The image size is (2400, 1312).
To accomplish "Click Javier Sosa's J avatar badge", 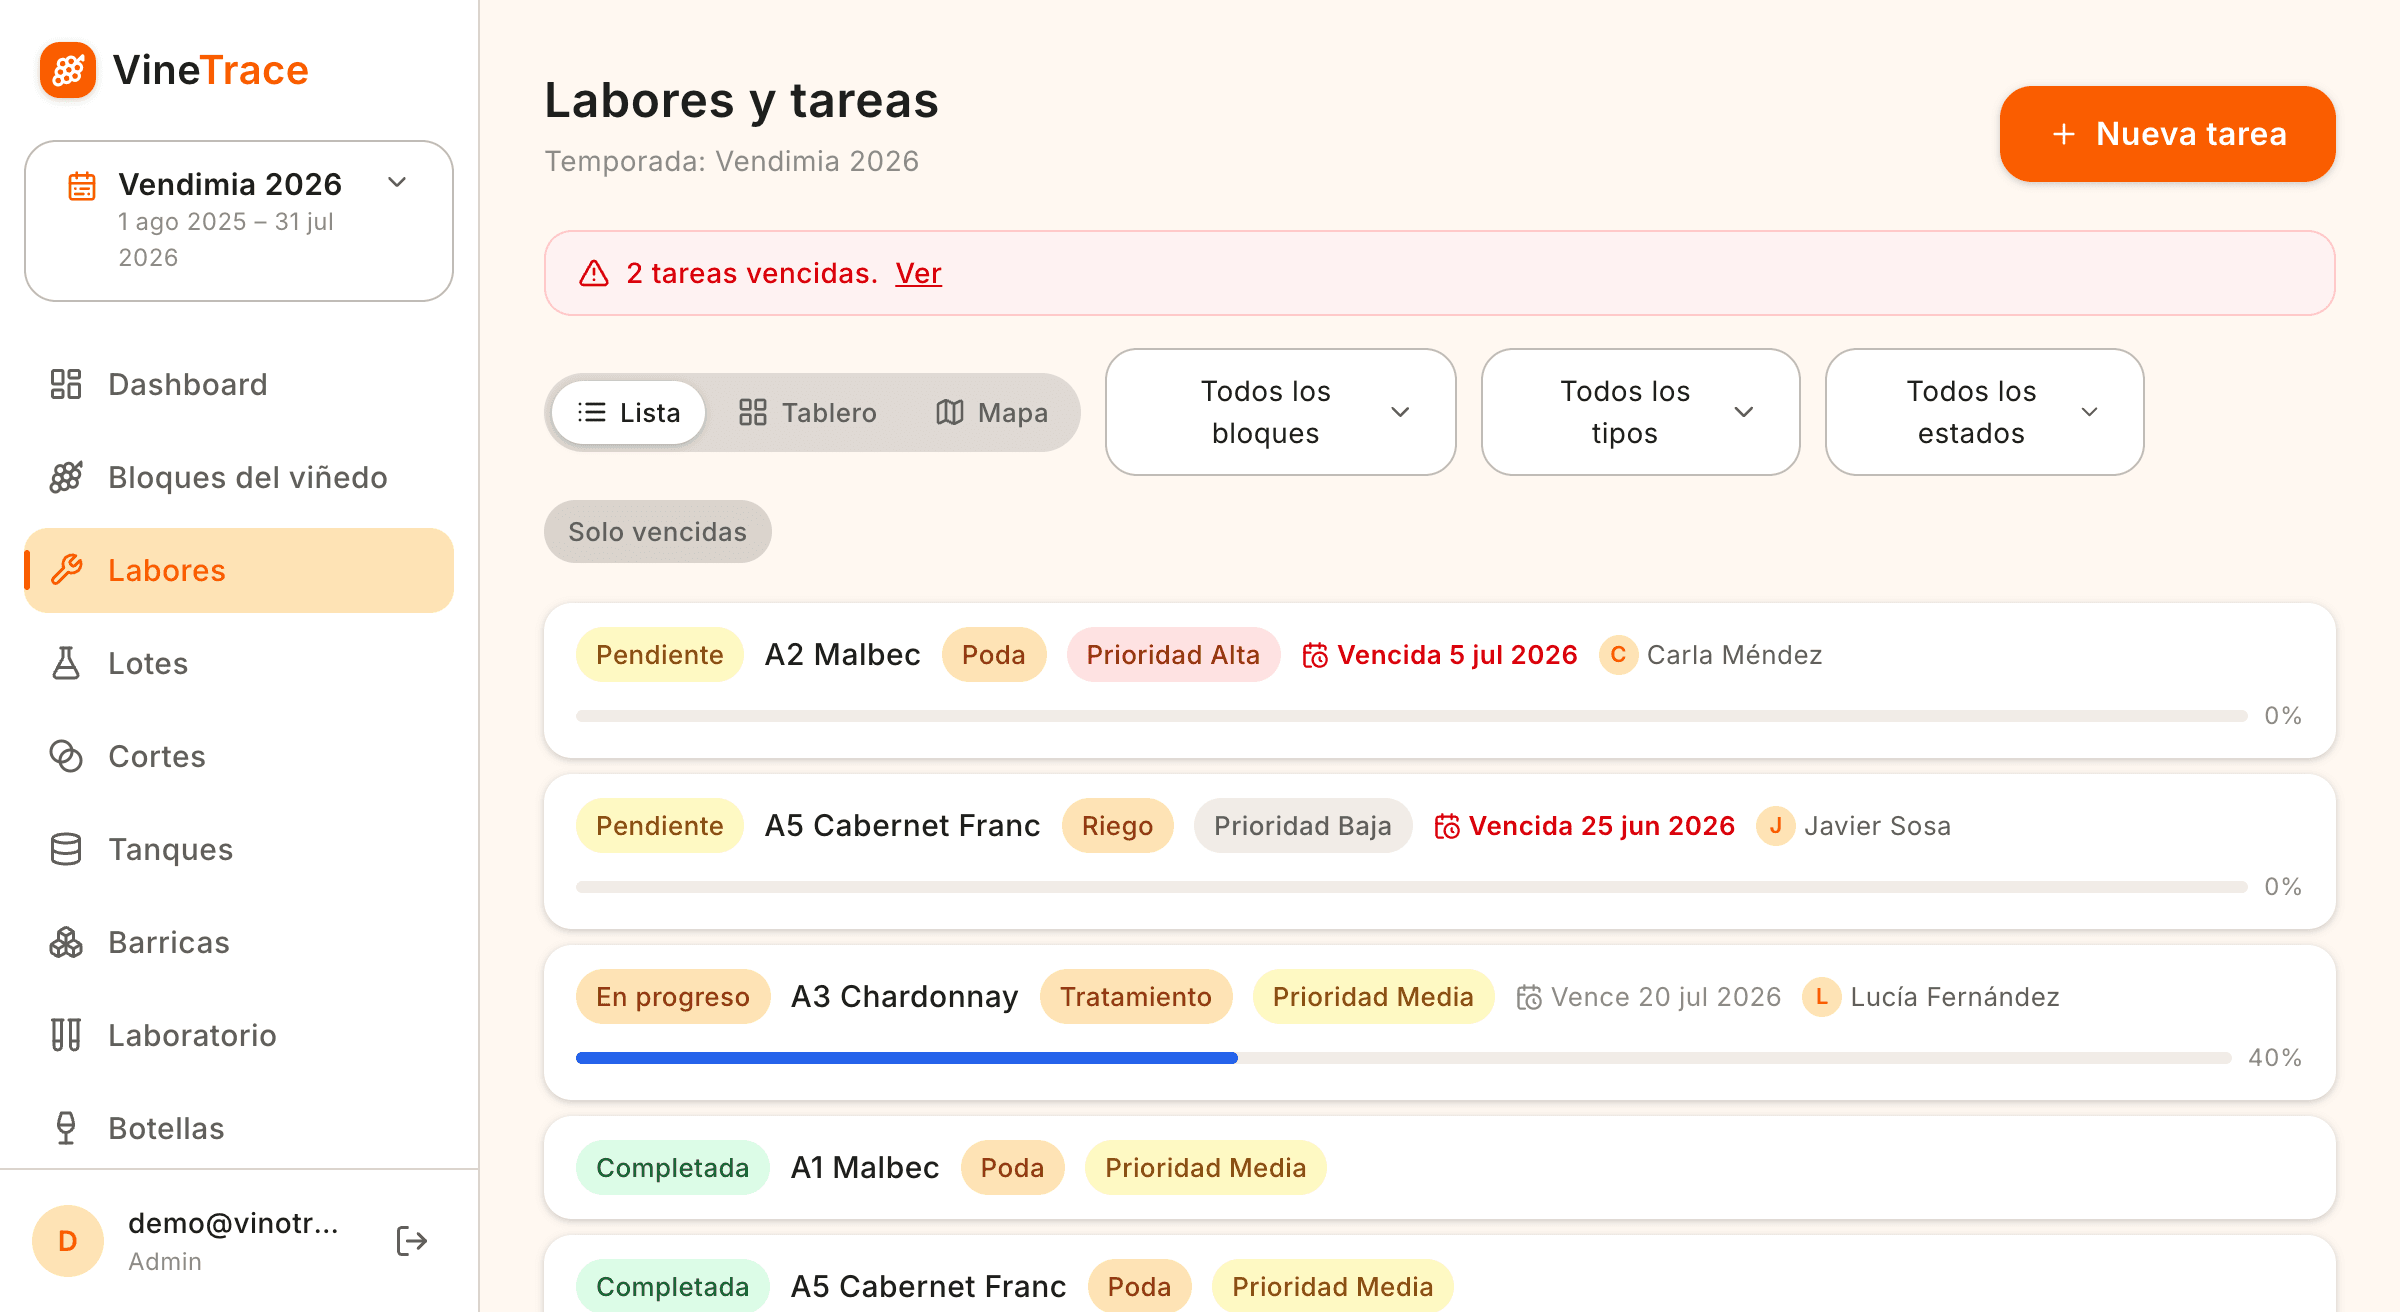I will [1775, 826].
